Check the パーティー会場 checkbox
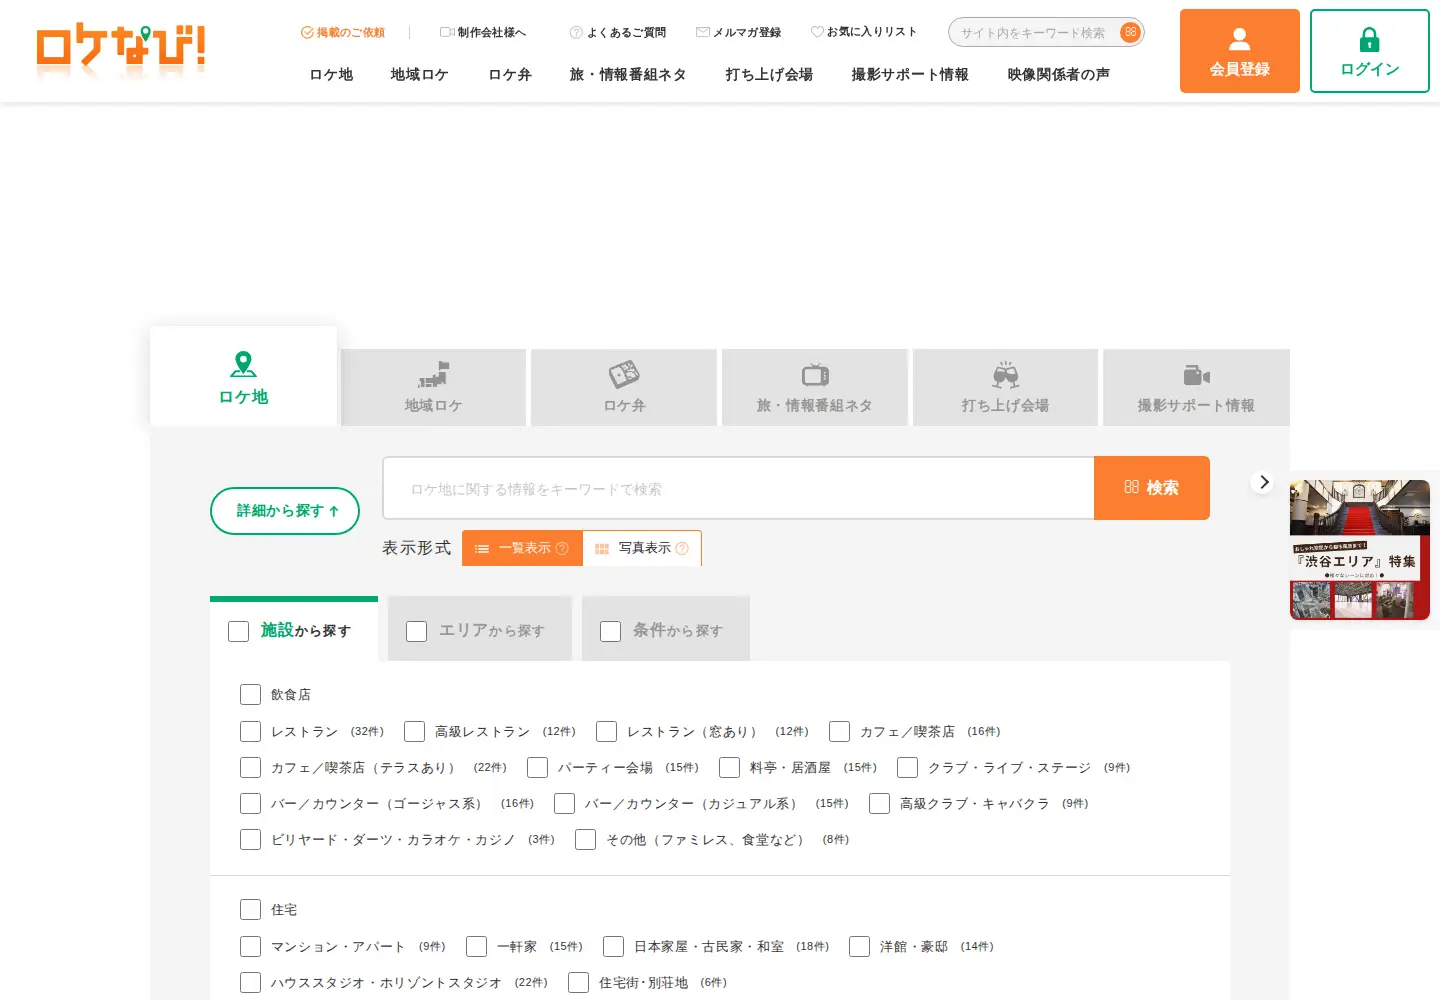The height and width of the screenshot is (1000, 1440). click(537, 768)
